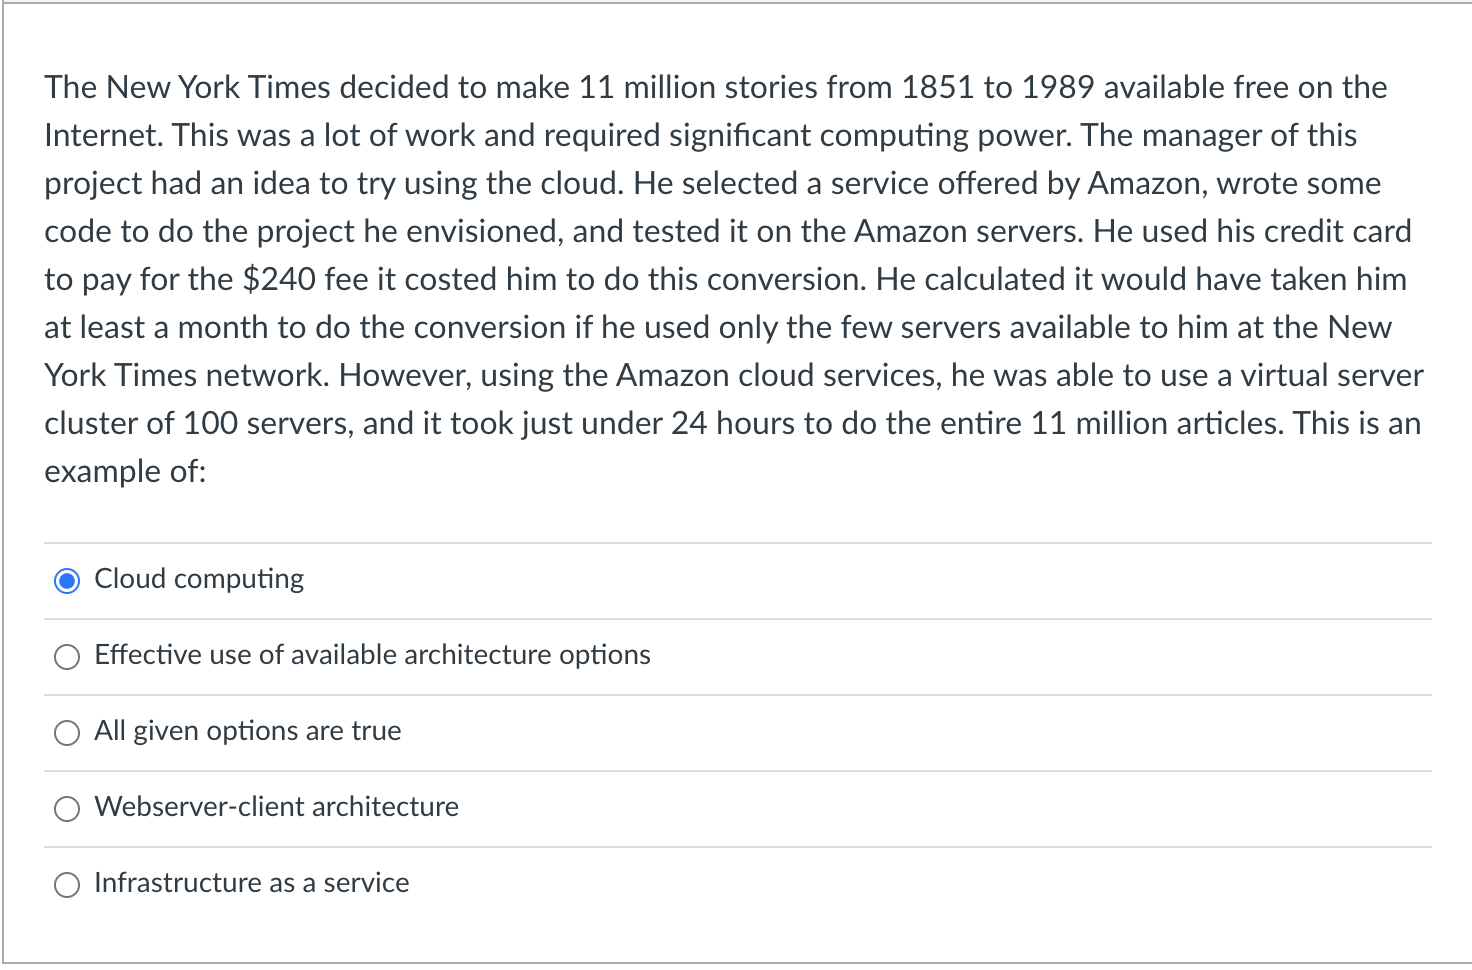The image size is (1472, 970).
Task: Select the Infrastructure as a service radio button
Action: click(67, 885)
